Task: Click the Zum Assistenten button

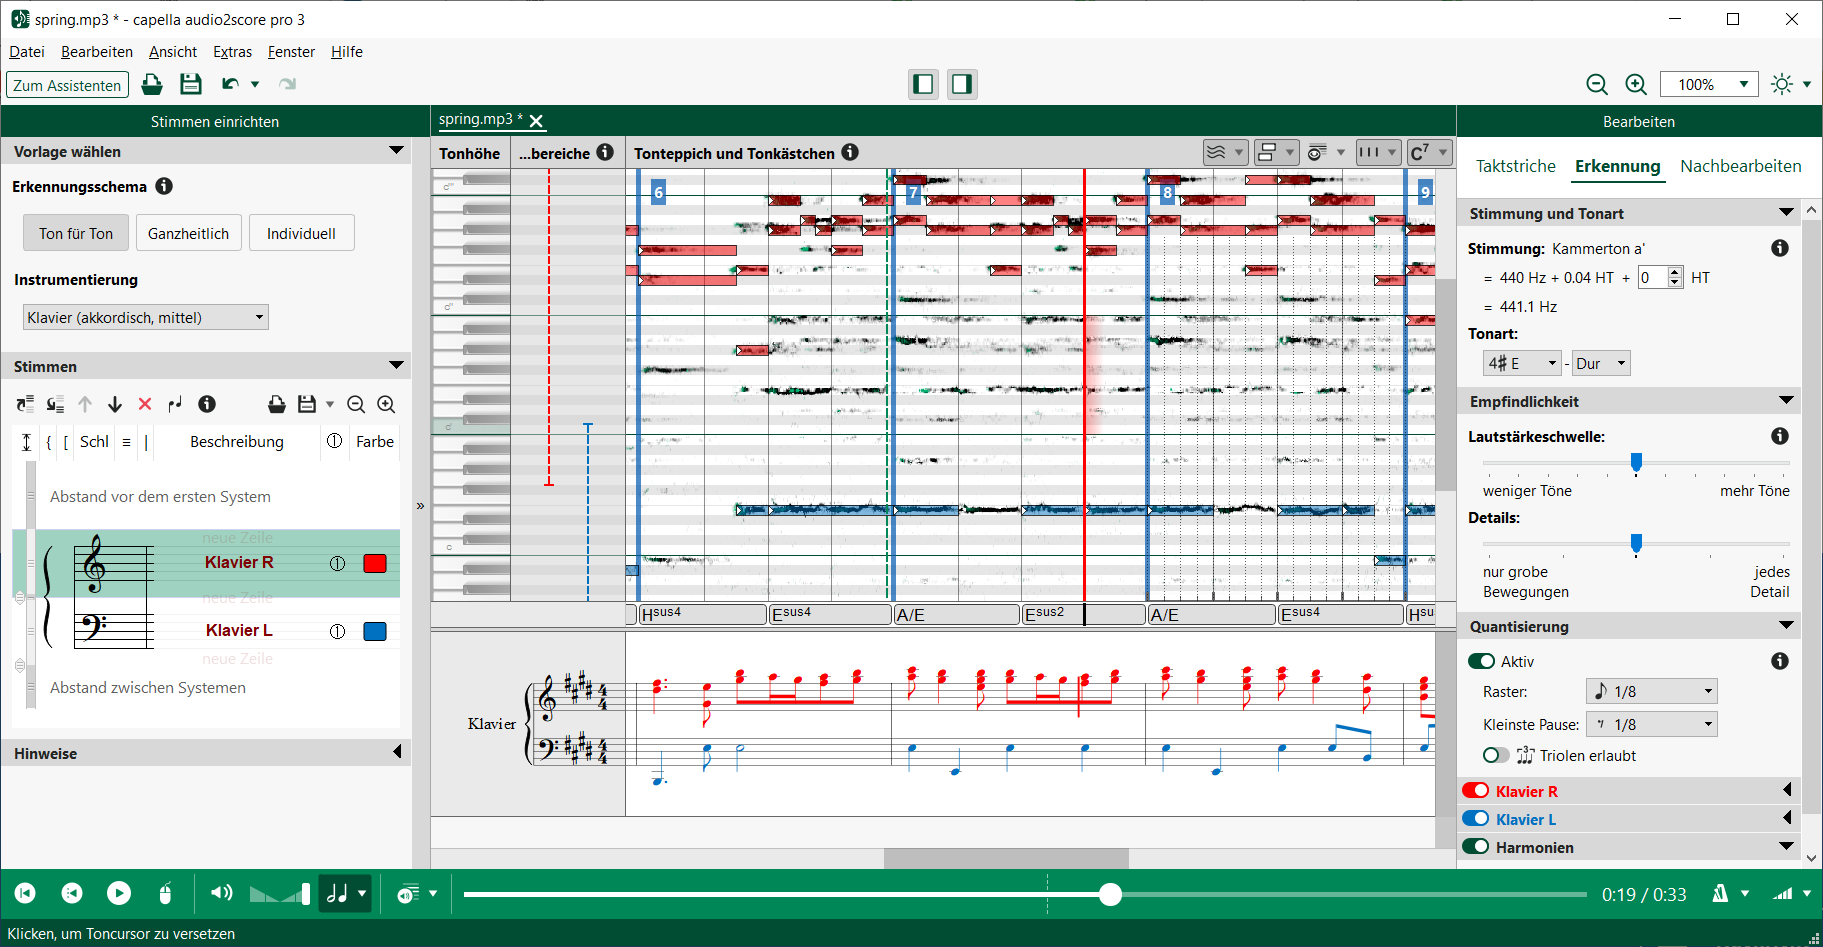Action: pos(66,85)
